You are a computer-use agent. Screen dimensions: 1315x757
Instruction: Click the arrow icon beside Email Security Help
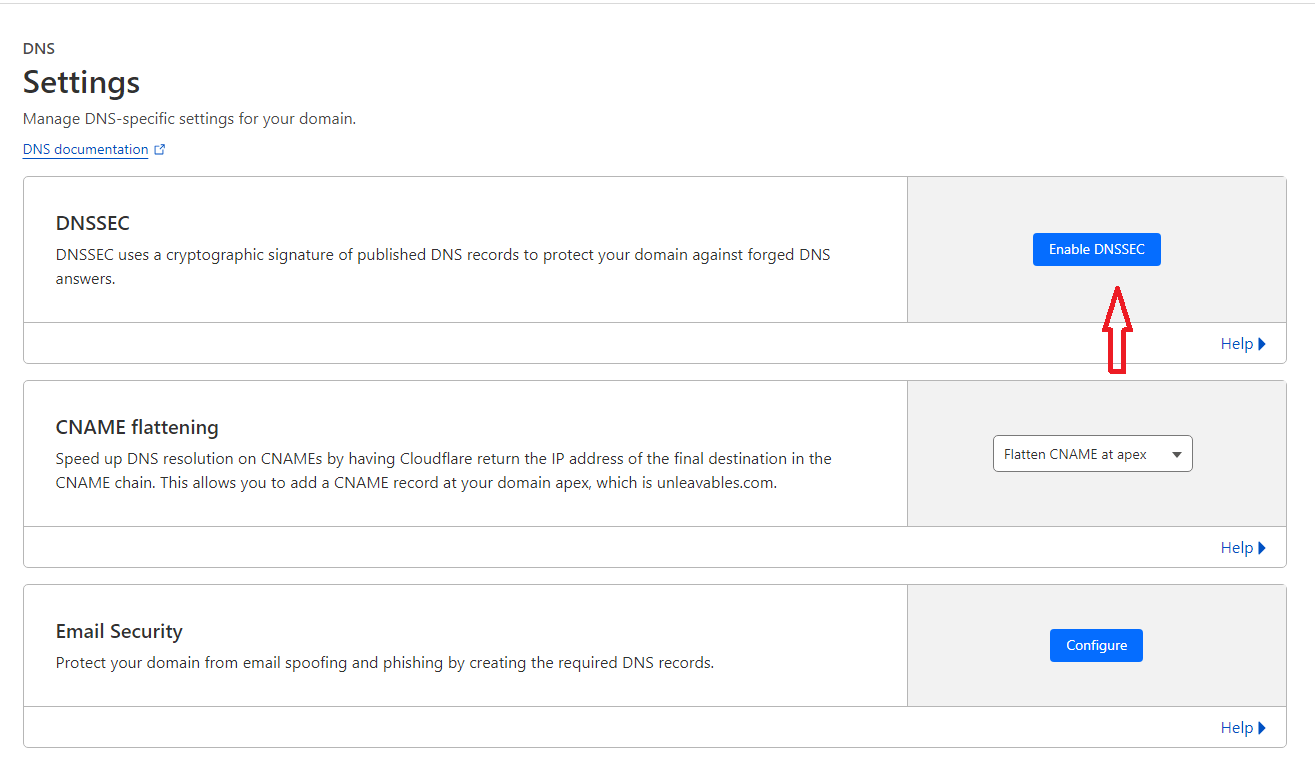click(x=1262, y=727)
